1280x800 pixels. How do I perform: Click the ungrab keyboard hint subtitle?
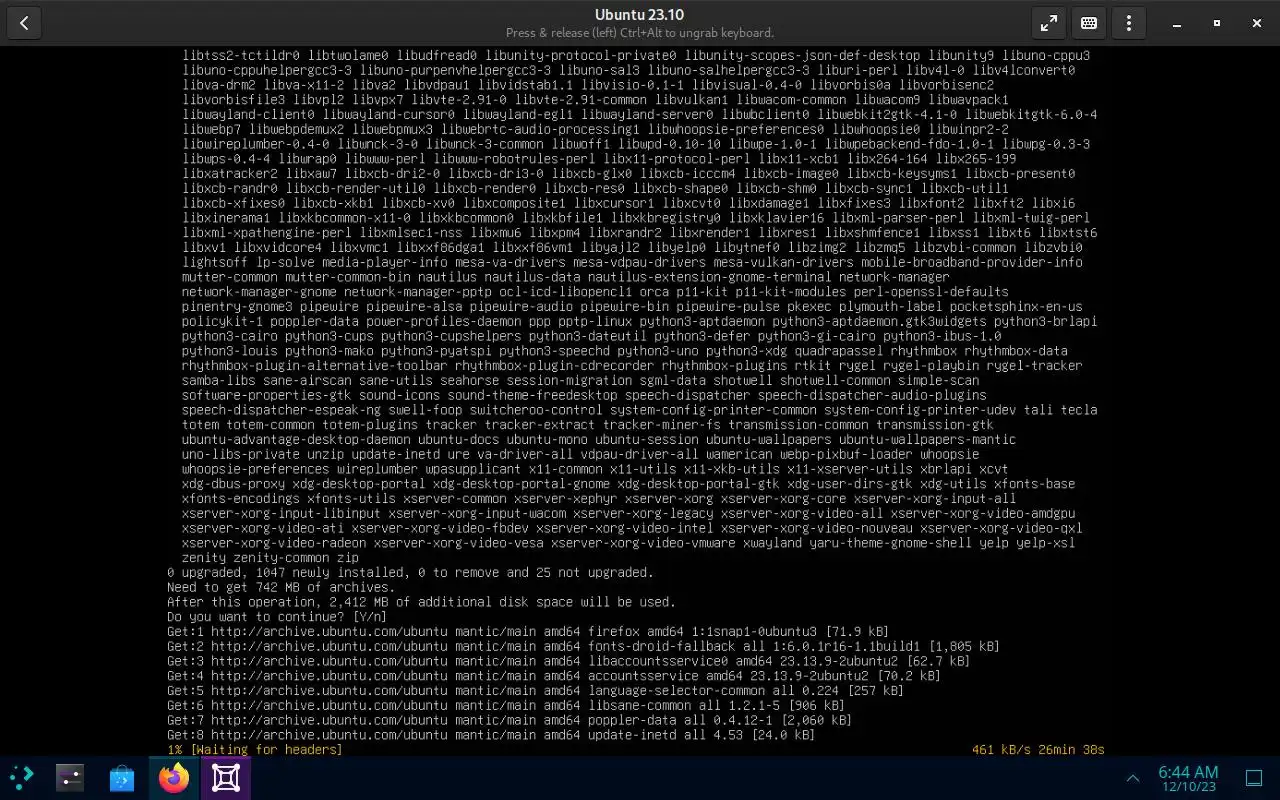point(639,33)
